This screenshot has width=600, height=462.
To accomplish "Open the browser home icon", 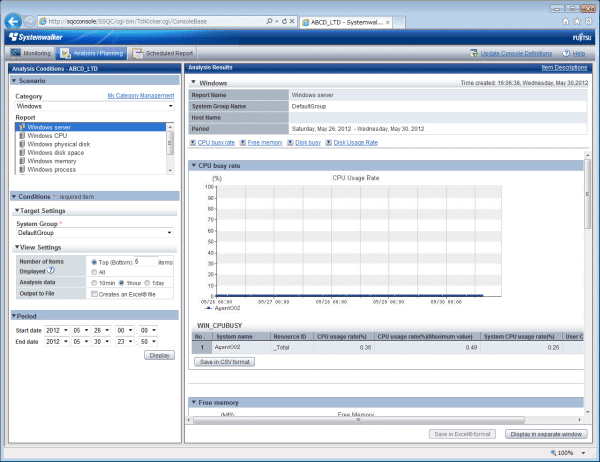I will (566, 21).
